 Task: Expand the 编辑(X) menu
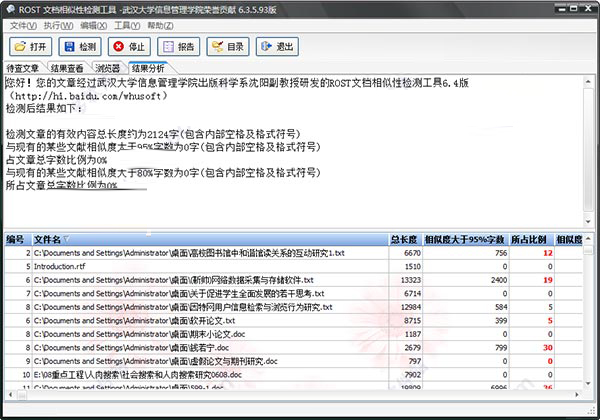tap(94, 24)
